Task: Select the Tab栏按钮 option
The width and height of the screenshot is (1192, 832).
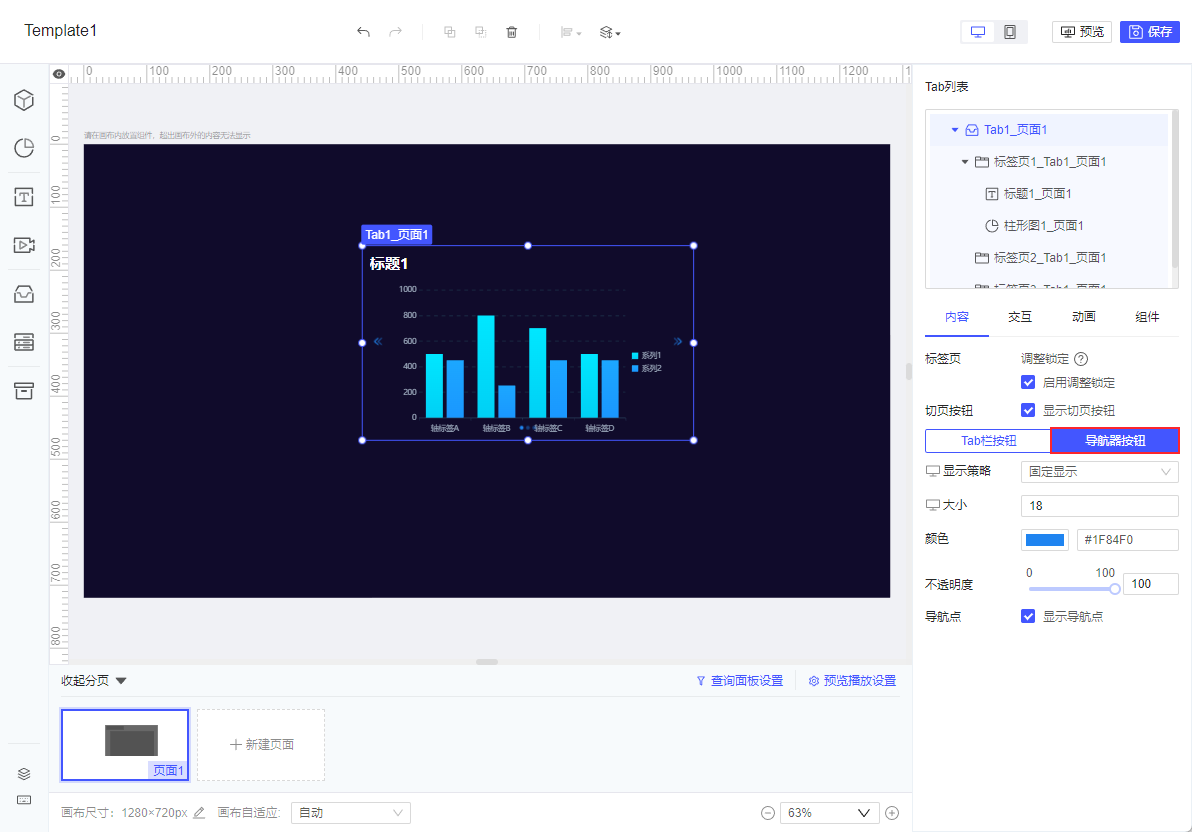Action: pos(988,441)
